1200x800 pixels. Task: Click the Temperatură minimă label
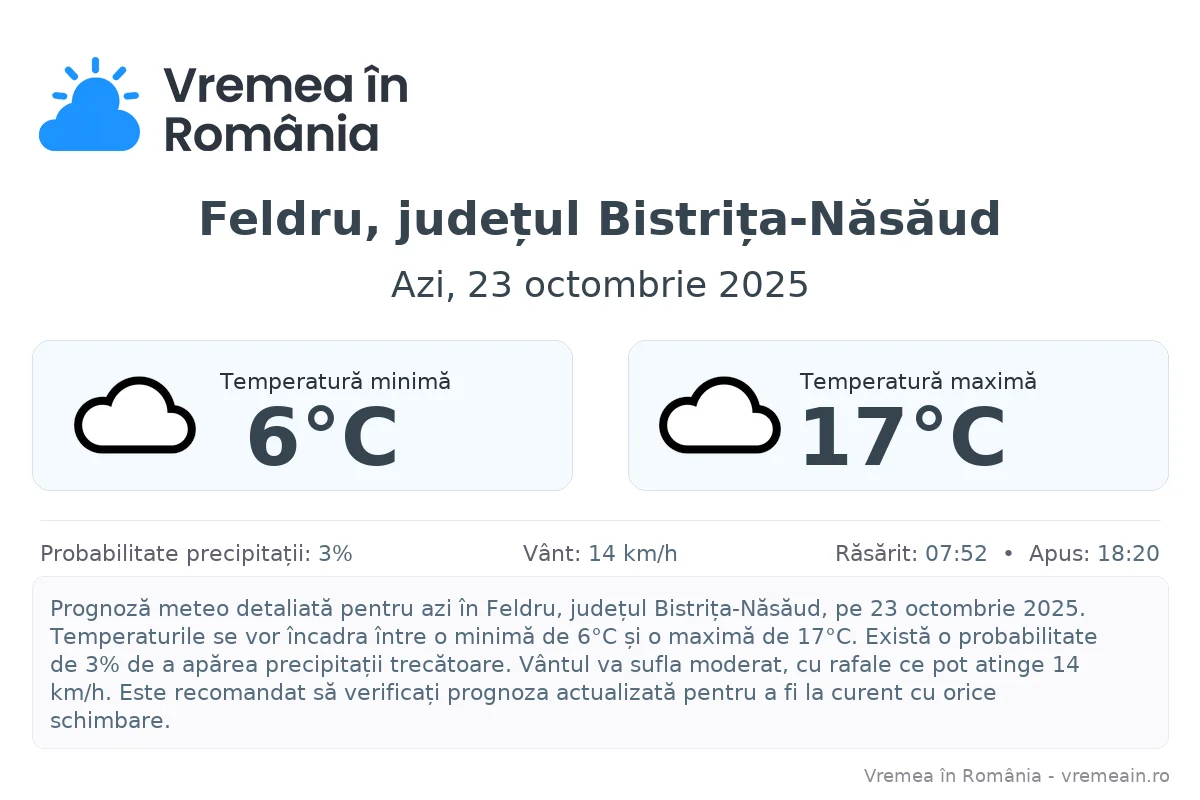pyautogui.click(x=335, y=381)
